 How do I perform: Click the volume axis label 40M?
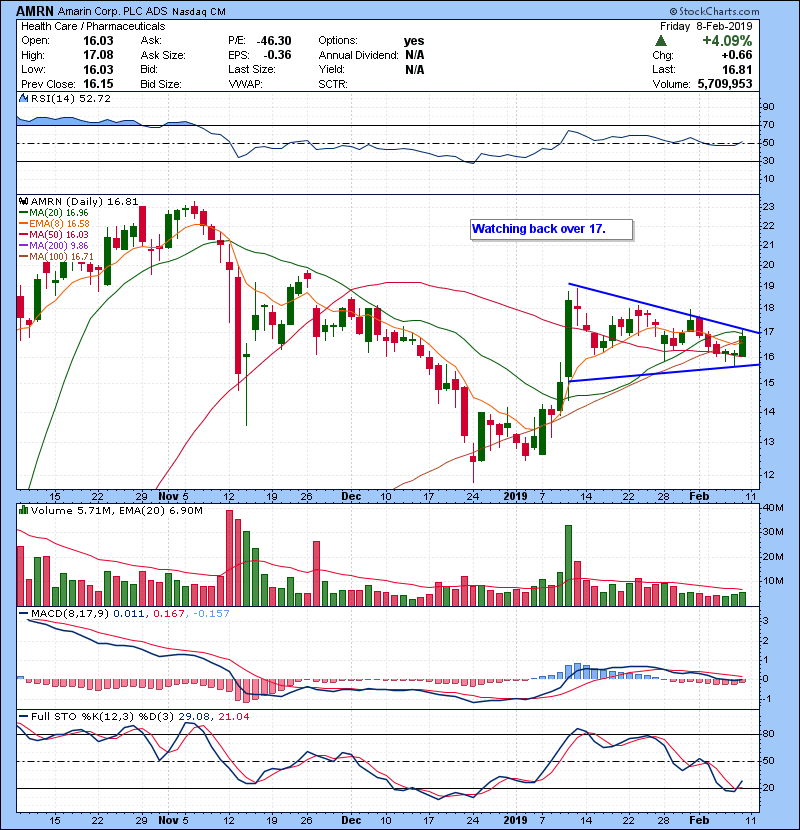tap(773, 508)
